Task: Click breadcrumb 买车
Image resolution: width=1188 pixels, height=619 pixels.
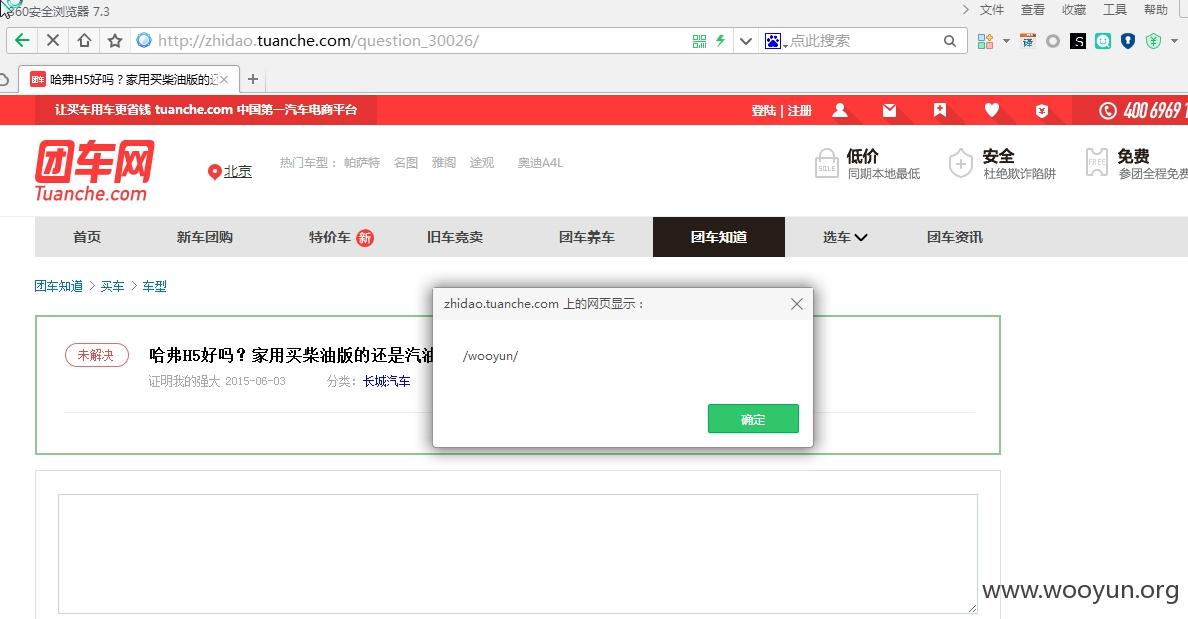Action: pos(112,286)
